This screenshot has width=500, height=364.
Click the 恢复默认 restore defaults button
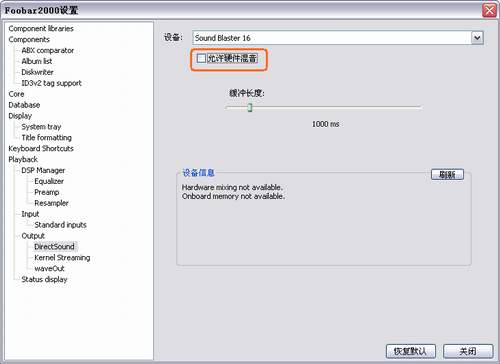tap(411, 351)
